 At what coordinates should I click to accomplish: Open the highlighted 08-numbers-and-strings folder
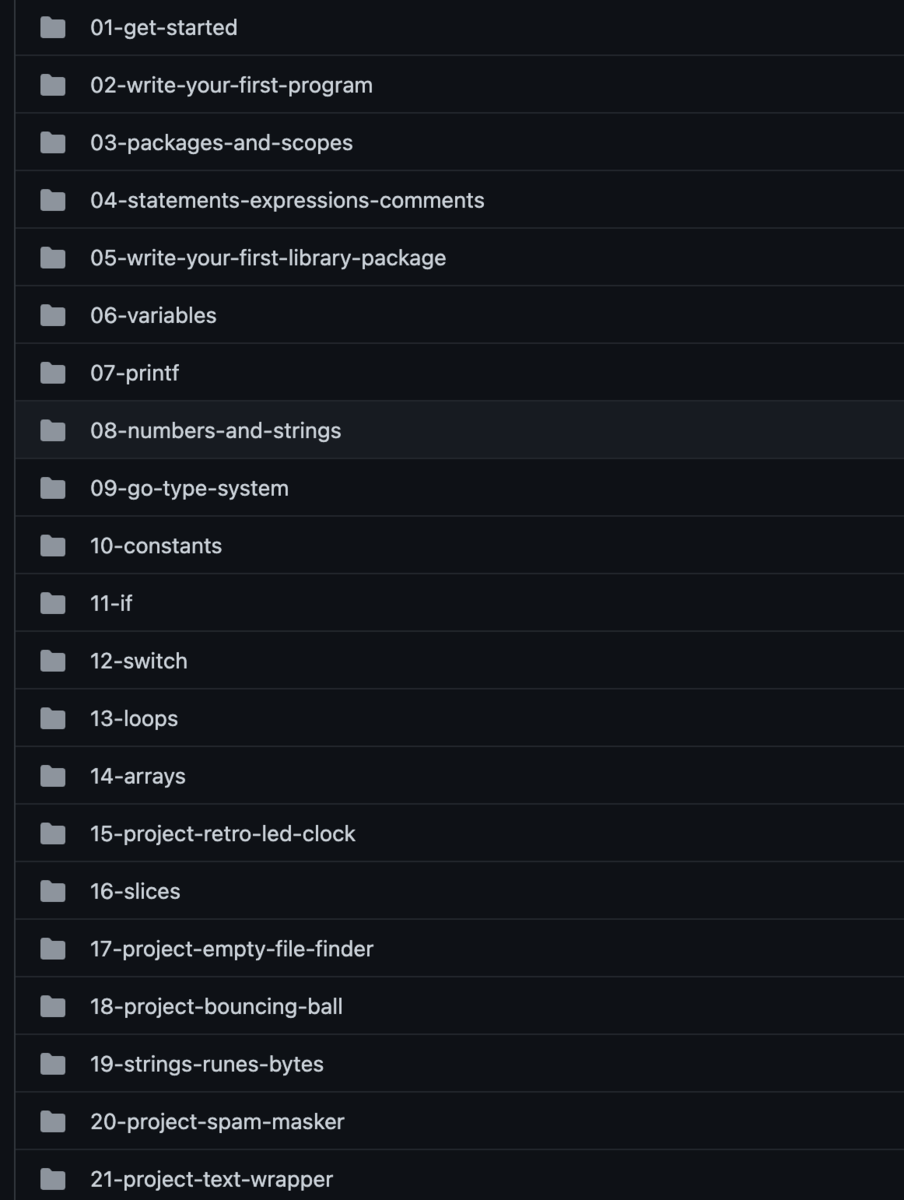(x=215, y=431)
